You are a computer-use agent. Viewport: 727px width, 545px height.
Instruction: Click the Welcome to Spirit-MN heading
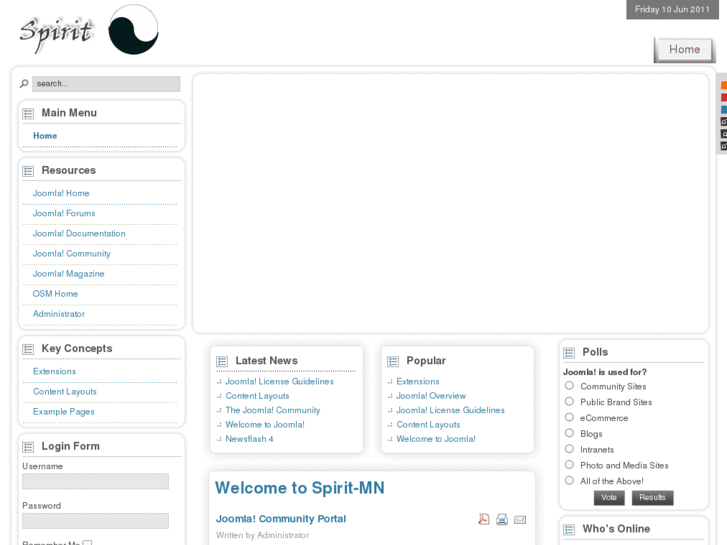(300, 488)
